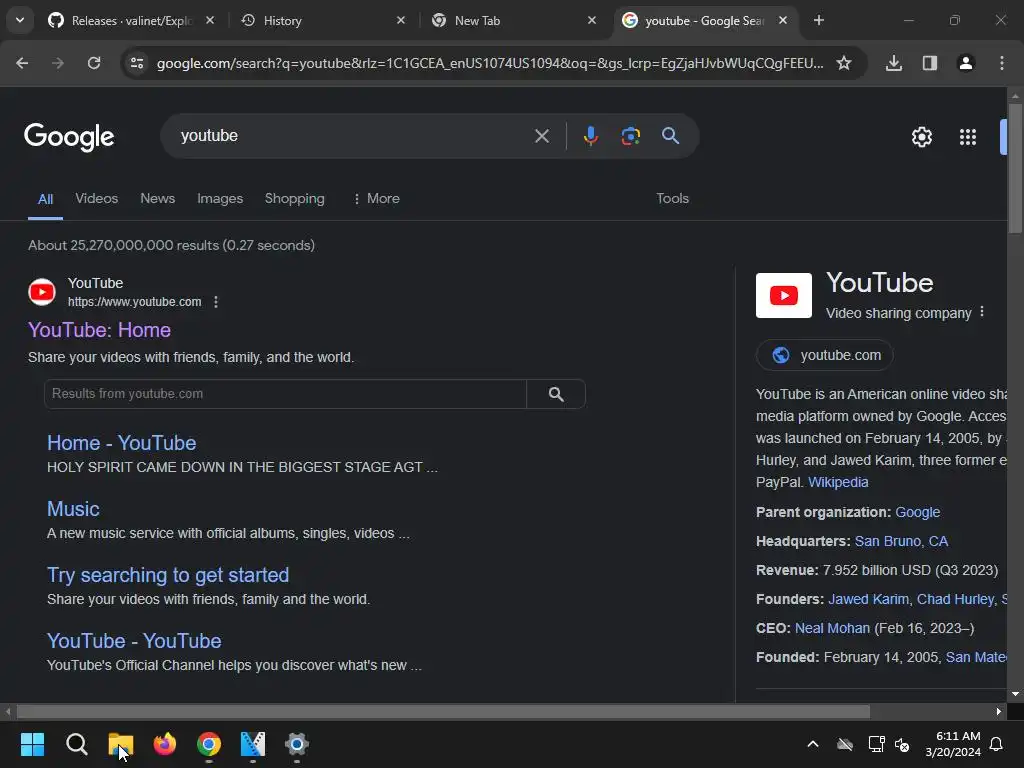Expand the More search filters menu
Image resolution: width=1024 pixels, height=768 pixels.
(376, 199)
